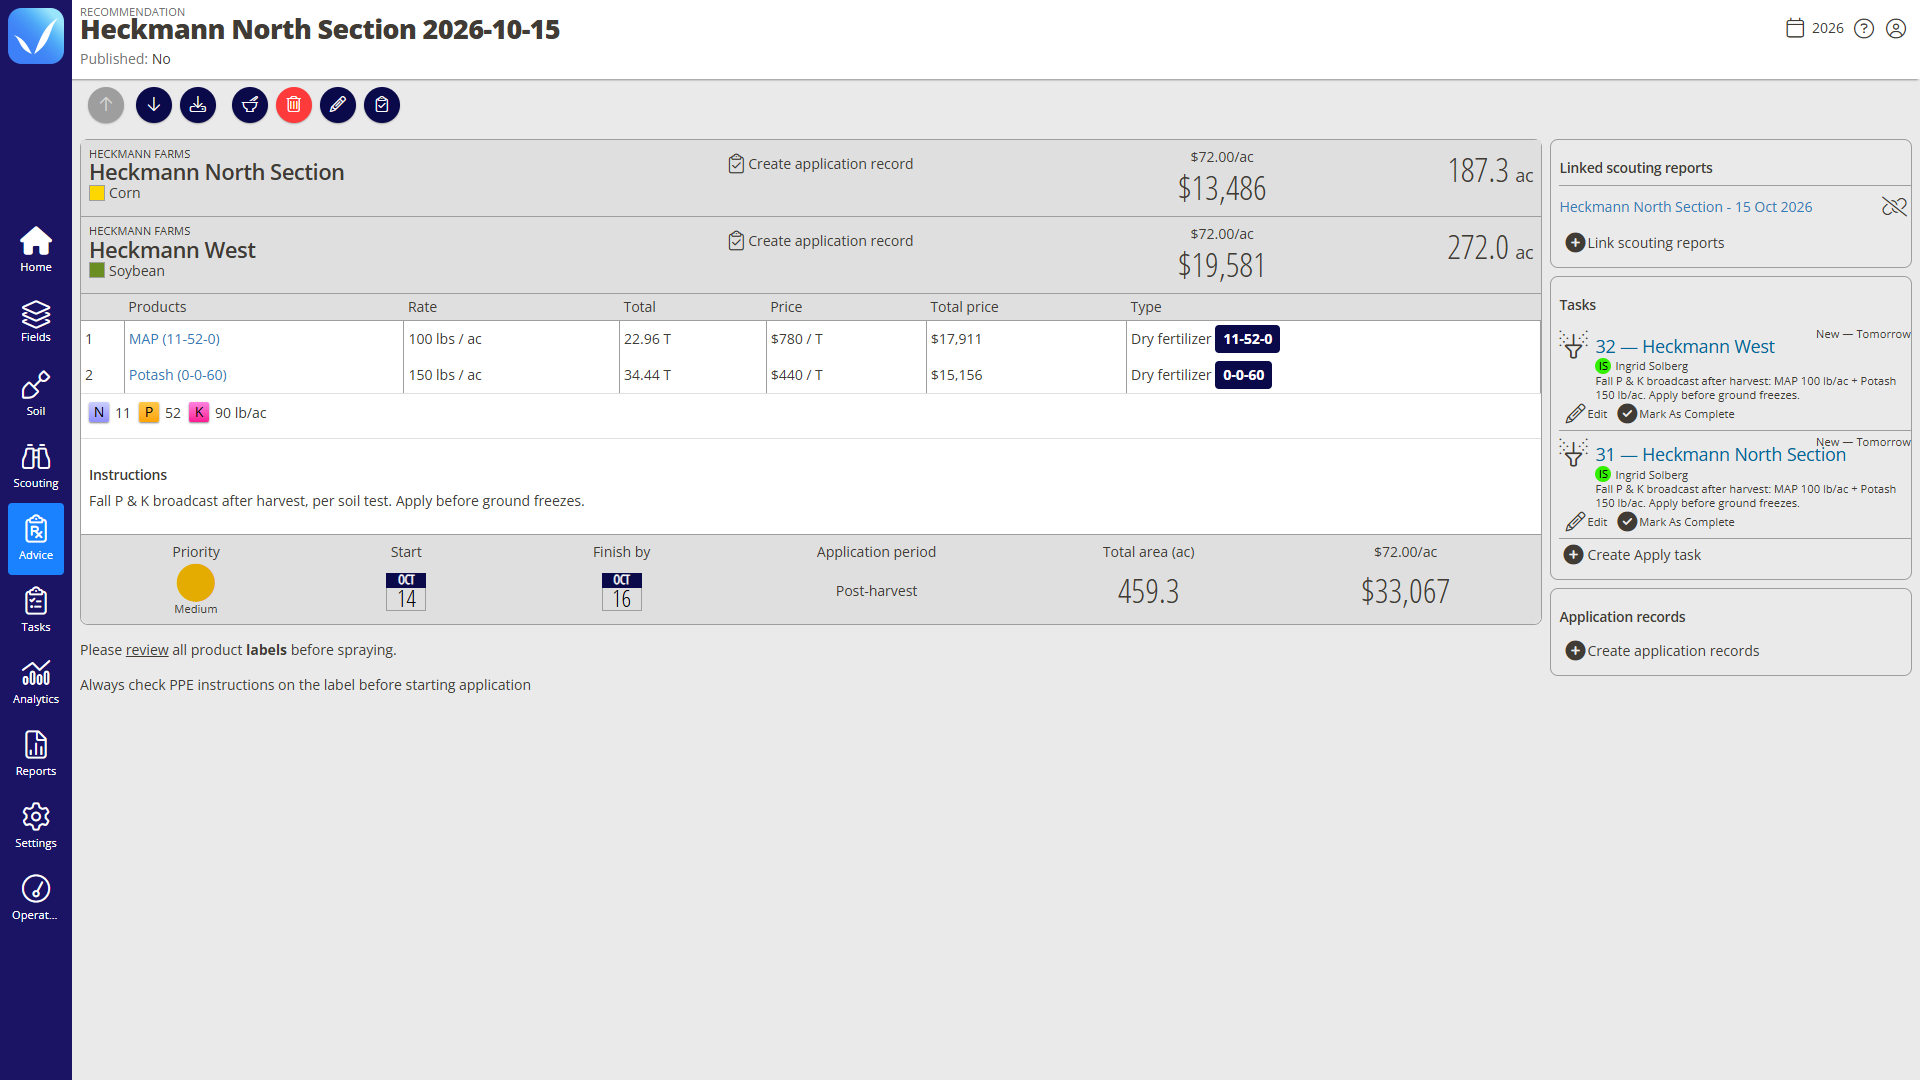The image size is (1920, 1080).
Task: Create application record for Heckmann West
Action: 820,241
